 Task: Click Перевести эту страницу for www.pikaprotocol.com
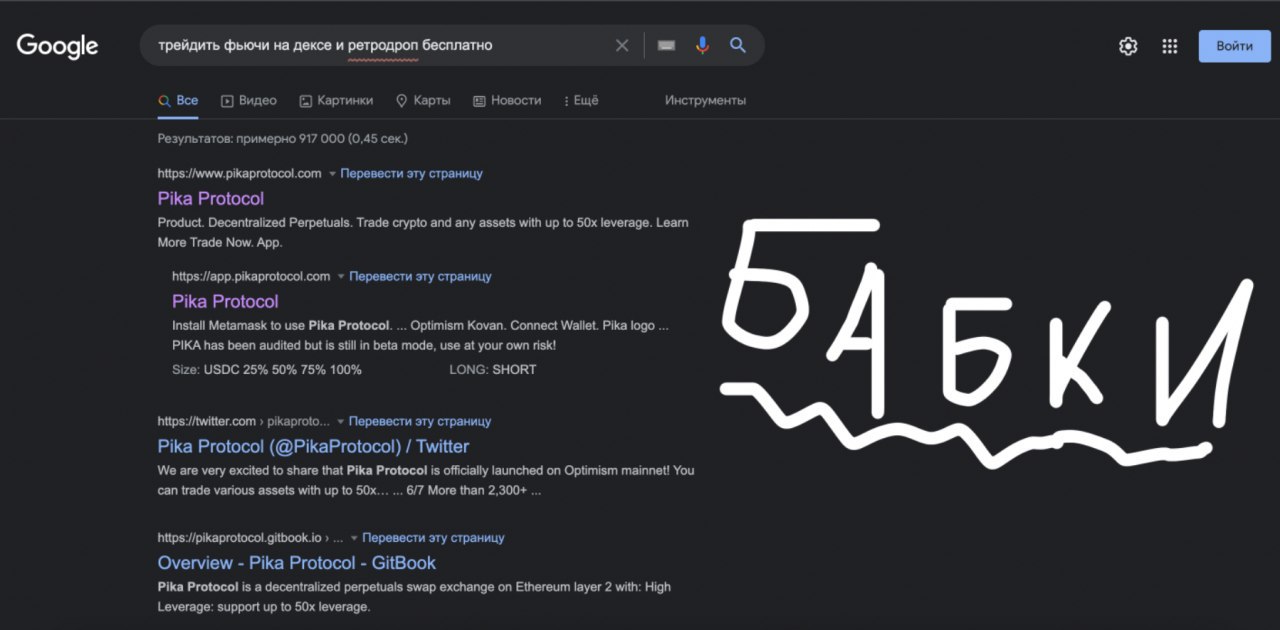[x=411, y=174]
